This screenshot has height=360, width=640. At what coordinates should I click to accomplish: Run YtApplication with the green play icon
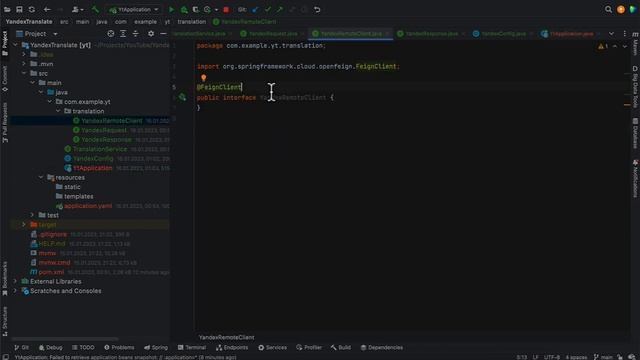tap(171, 9)
